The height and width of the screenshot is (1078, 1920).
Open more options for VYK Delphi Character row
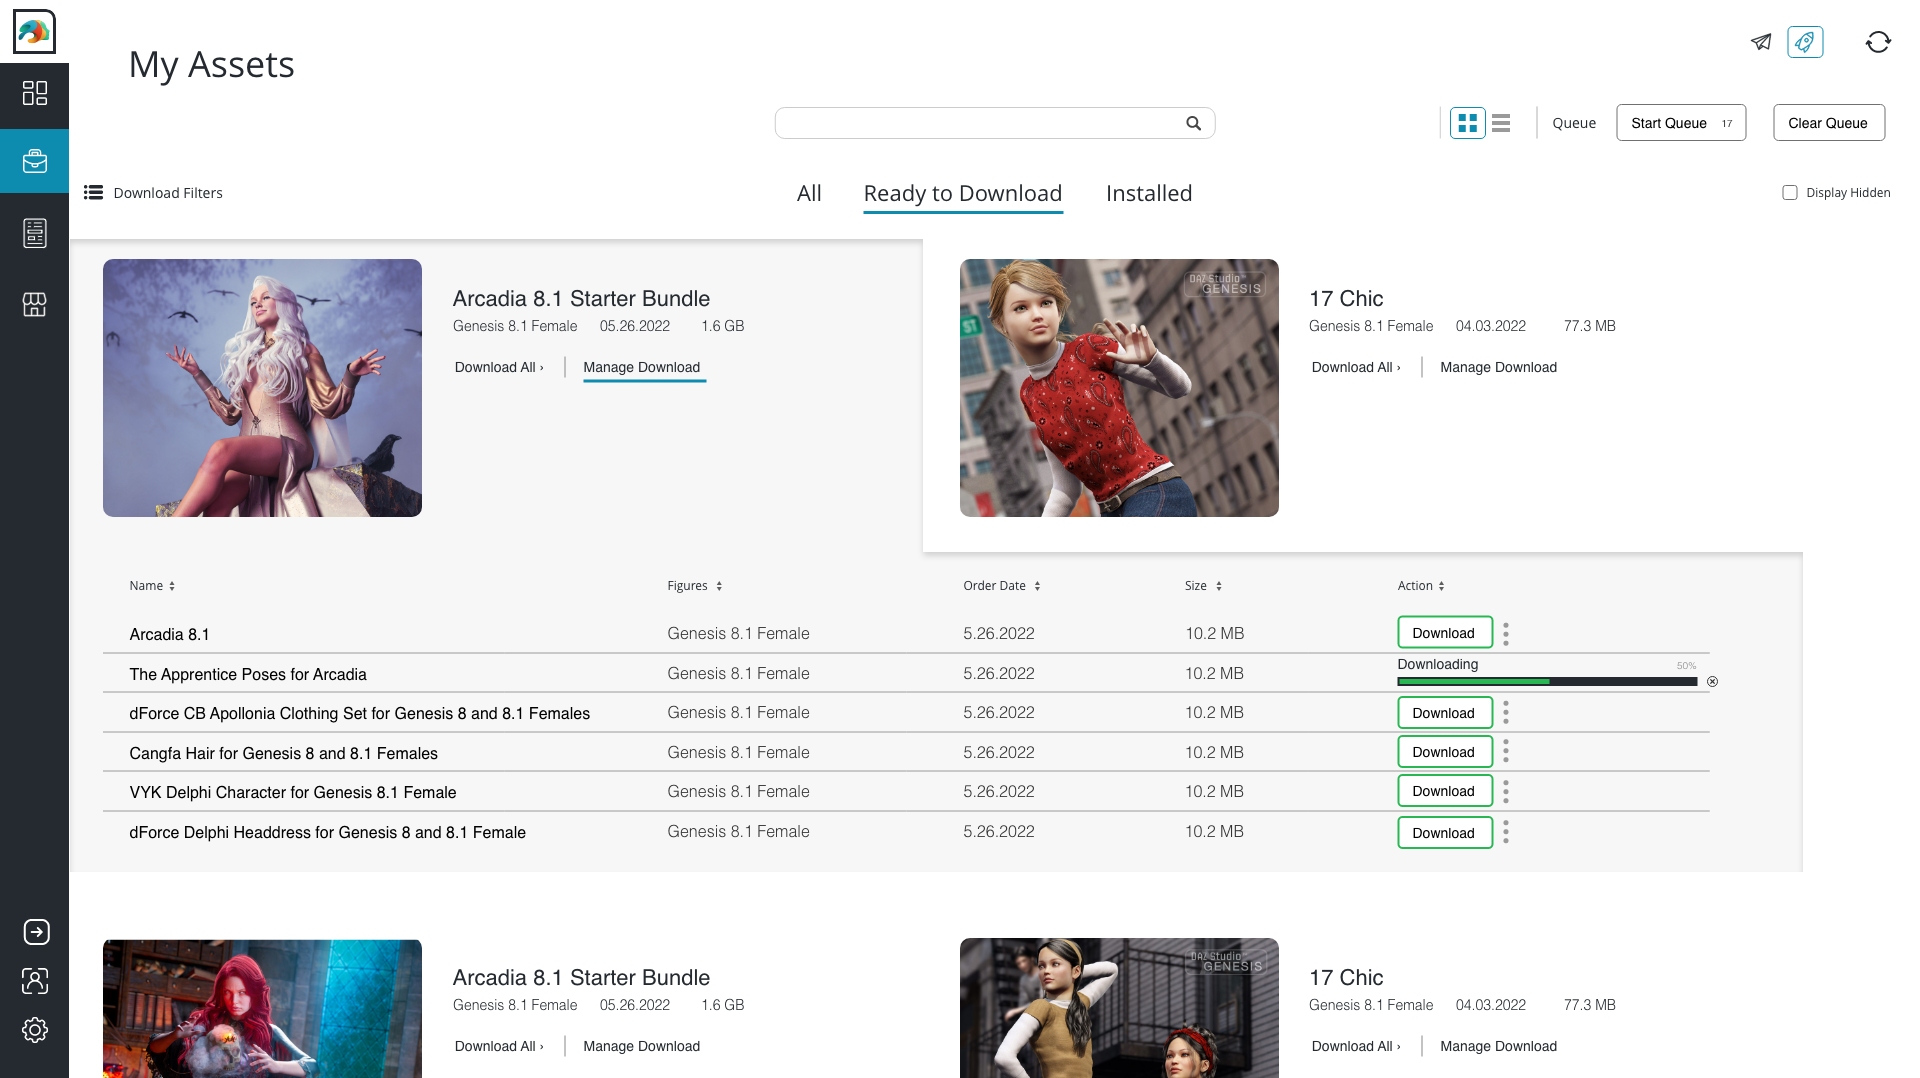click(1505, 791)
